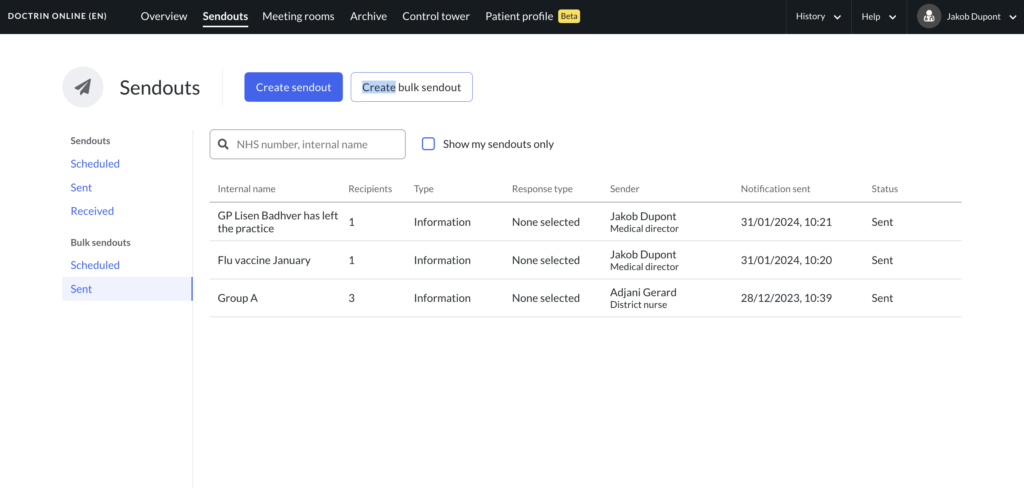1024x488 pixels.
Task: Click the Beta badge beside Patient profile
Action: tap(569, 16)
